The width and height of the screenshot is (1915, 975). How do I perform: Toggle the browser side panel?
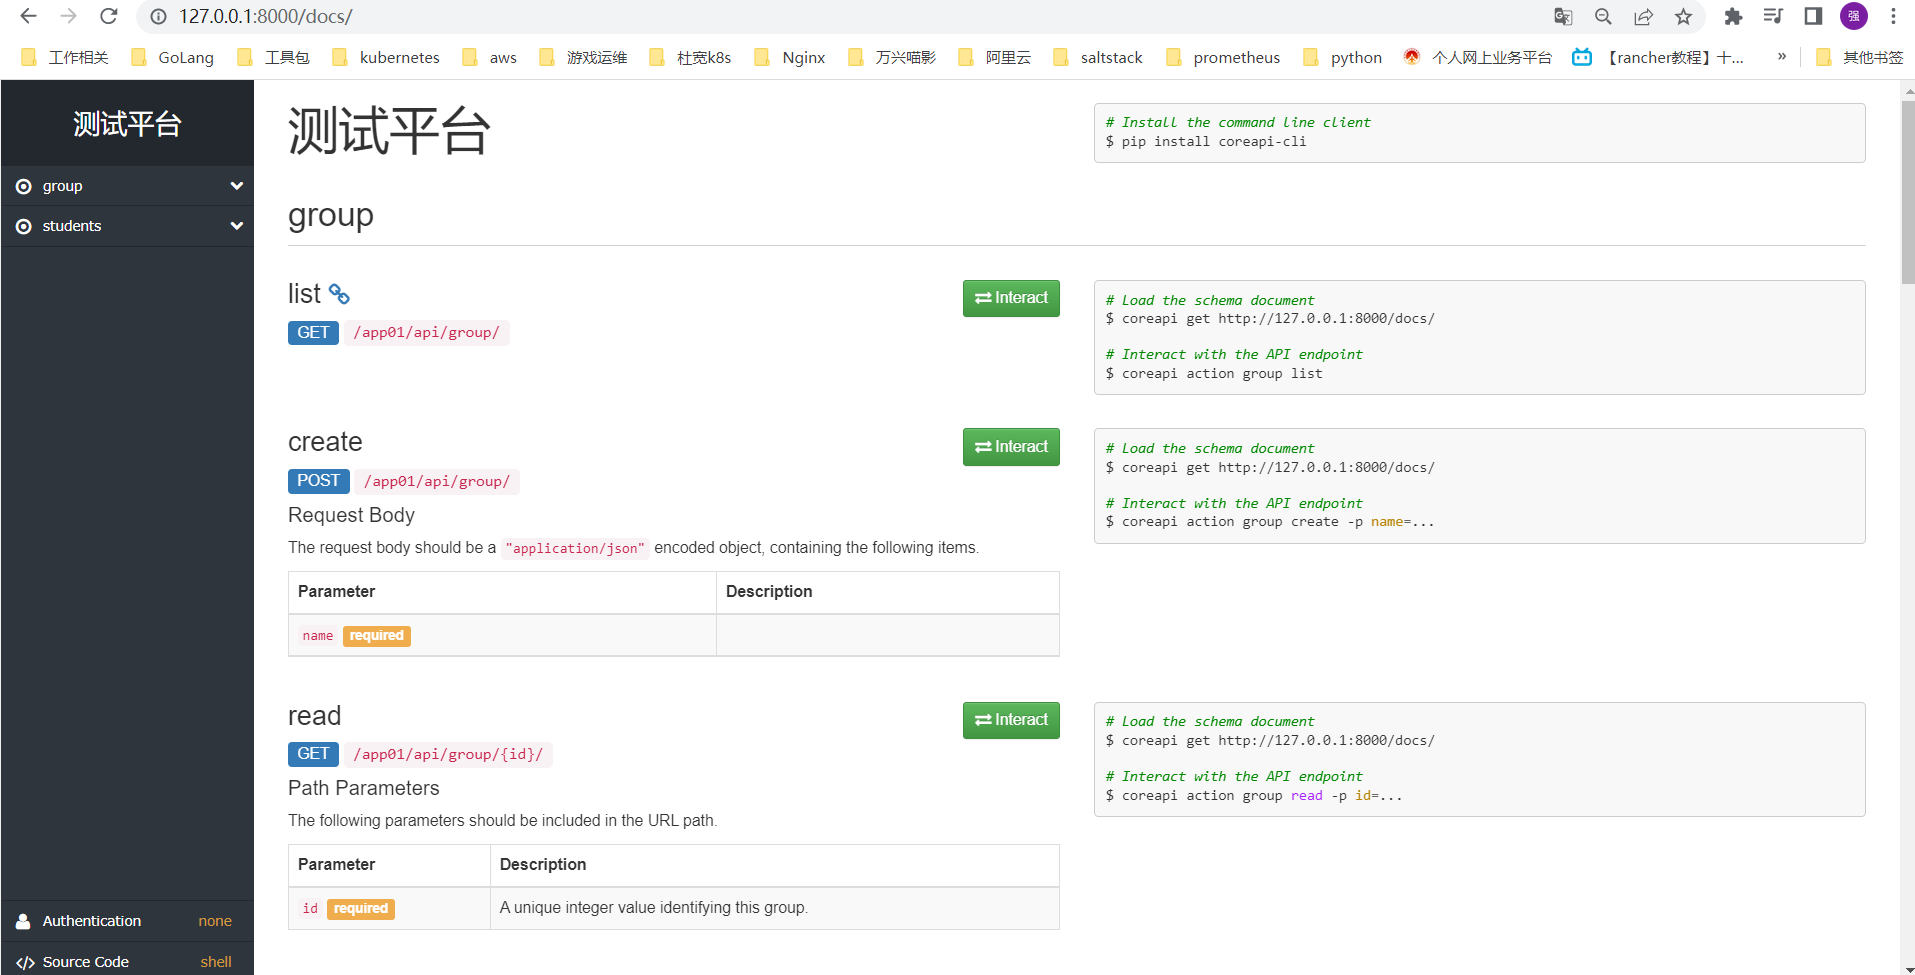click(1813, 16)
